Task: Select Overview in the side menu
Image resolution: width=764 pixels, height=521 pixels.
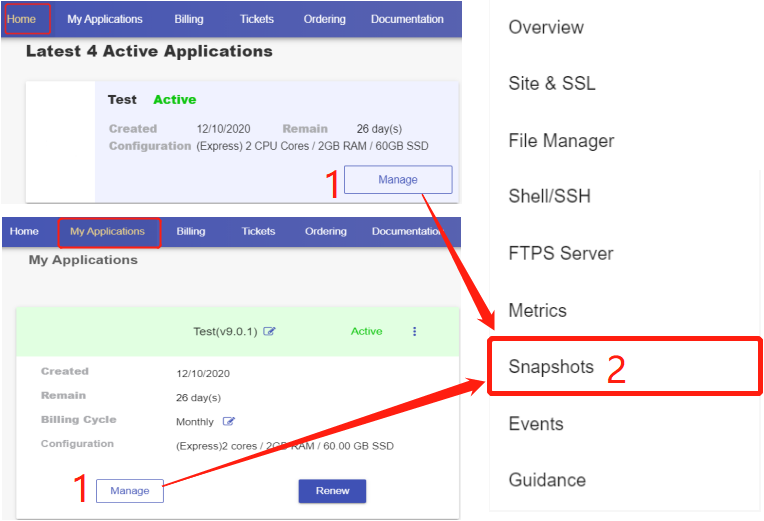Action: 546,27
